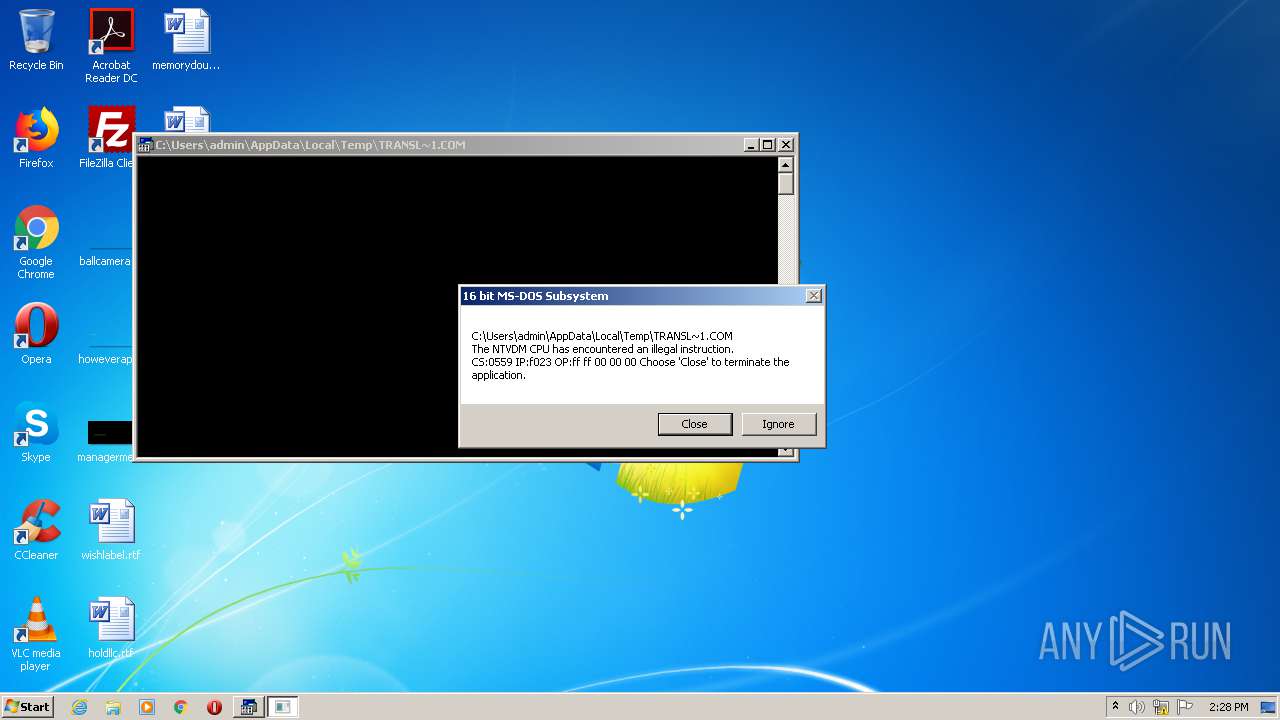Select the memorydou... Word document icon
Screen dimensions: 1280x720
186,41
